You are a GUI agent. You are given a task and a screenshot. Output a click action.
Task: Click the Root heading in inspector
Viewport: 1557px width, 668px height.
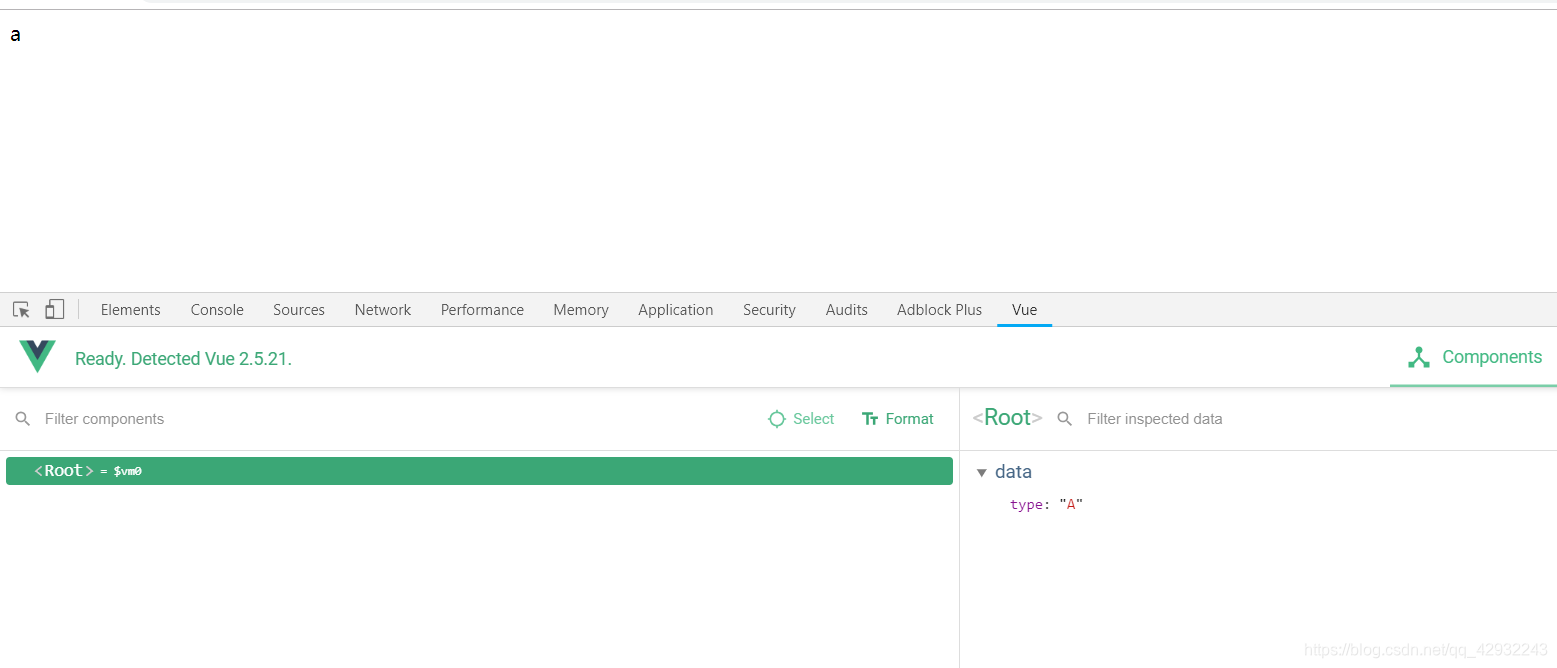pos(1007,418)
